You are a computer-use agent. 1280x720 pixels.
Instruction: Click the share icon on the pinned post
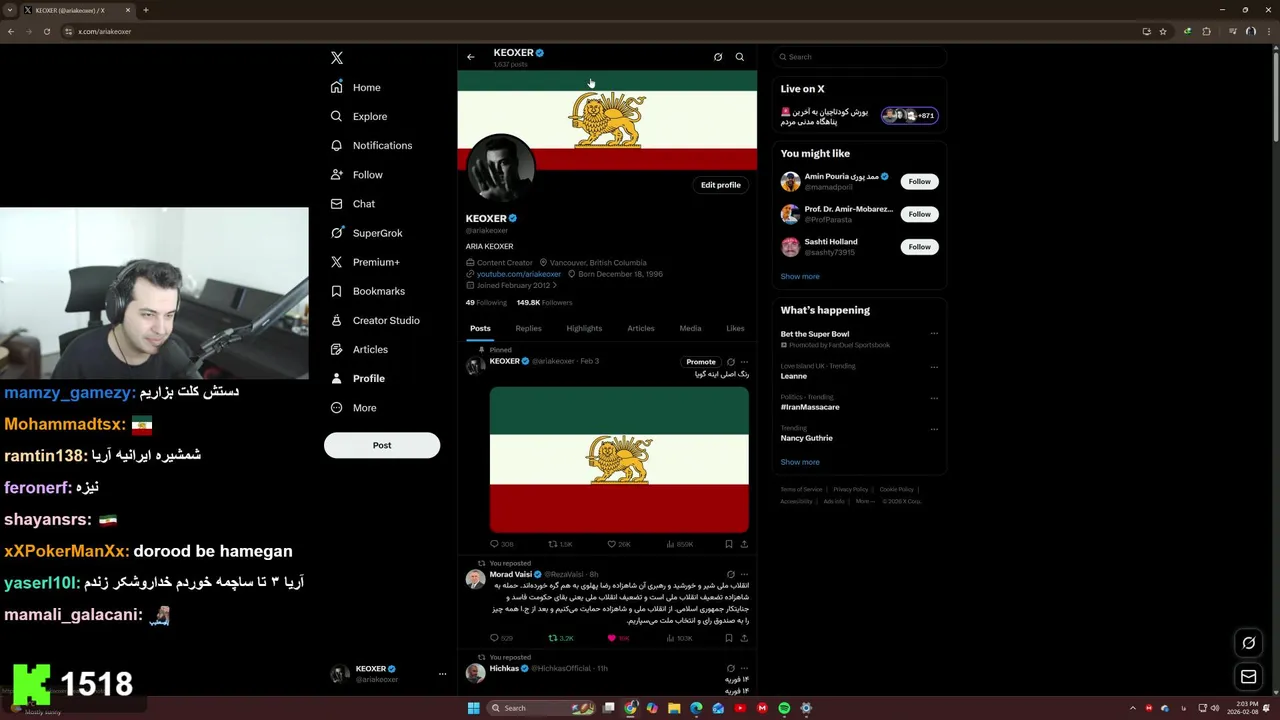[x=744, y=544]
